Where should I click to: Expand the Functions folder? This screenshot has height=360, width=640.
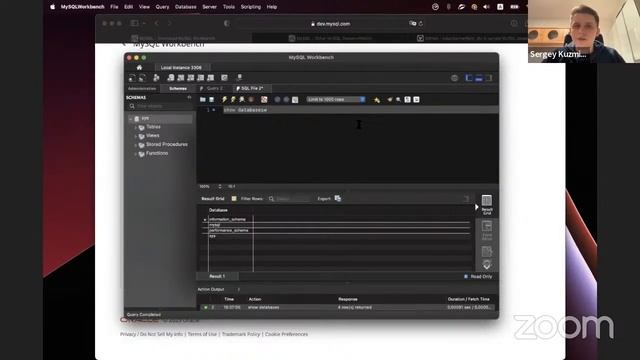click(136, 154)
